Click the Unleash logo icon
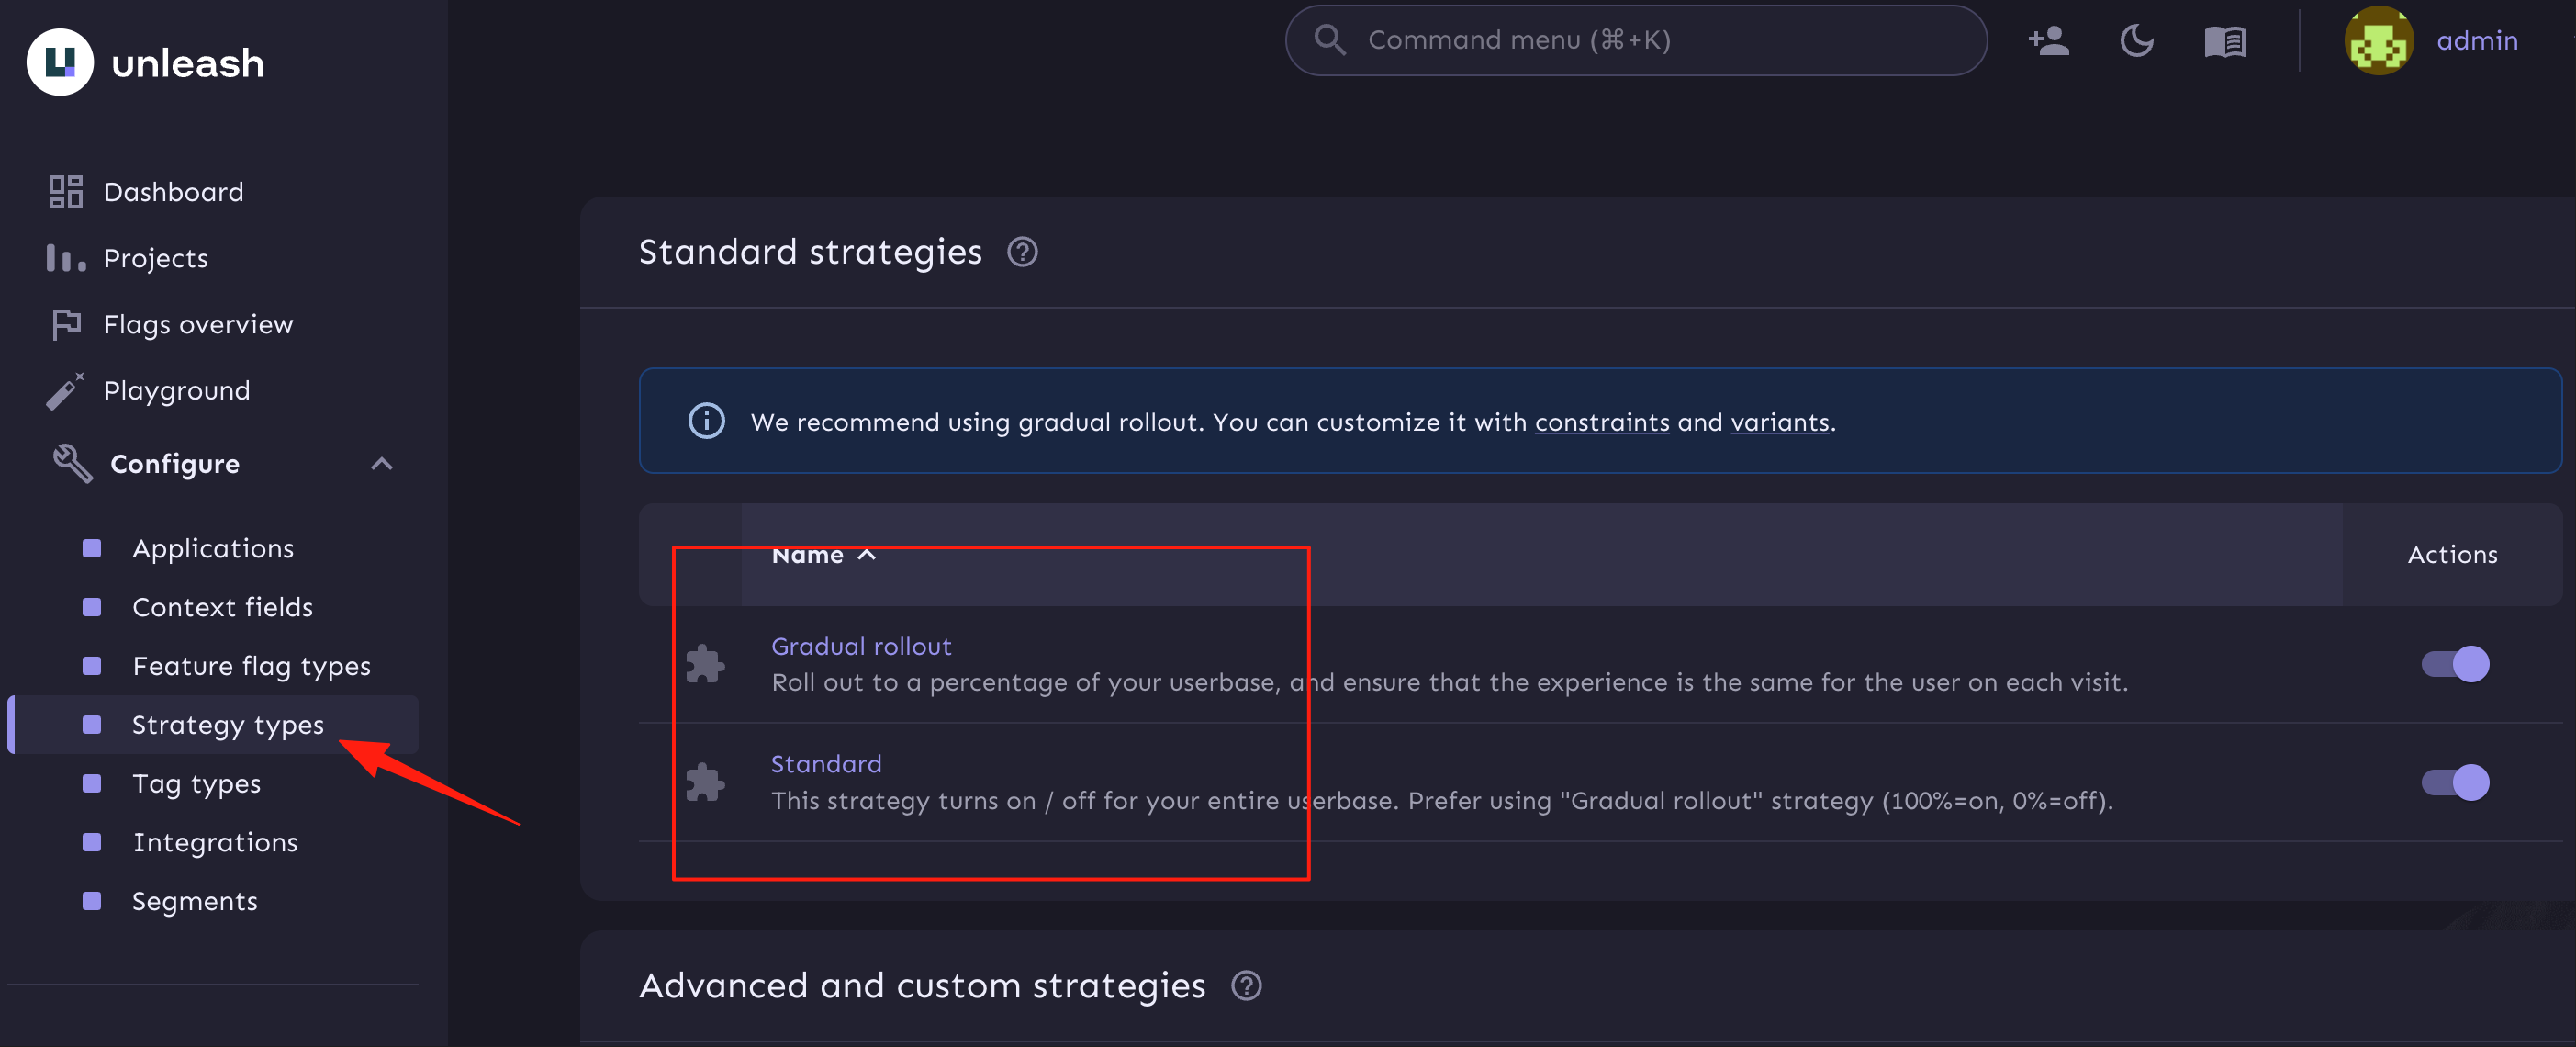 60,62
